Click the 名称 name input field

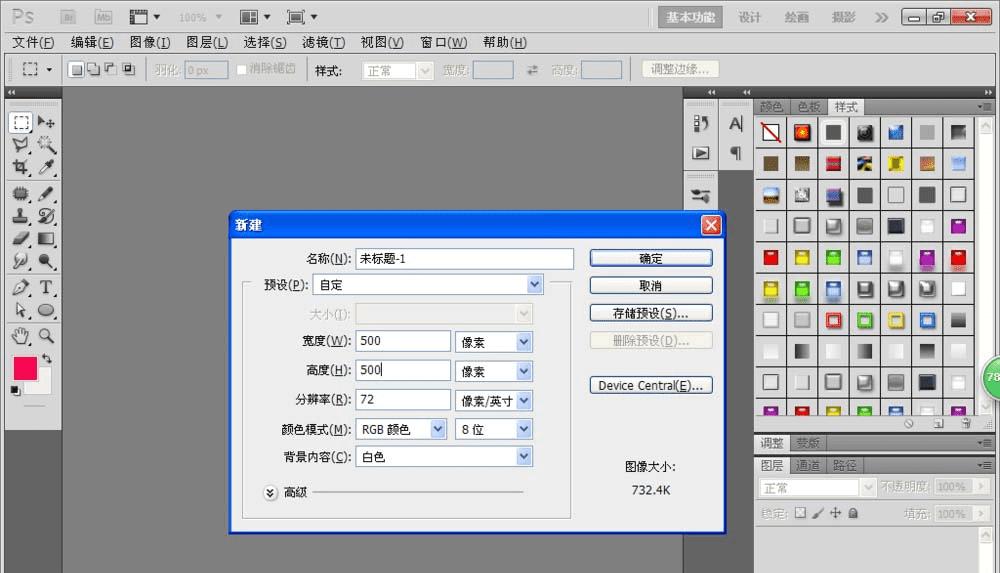(x=464, y=259)
